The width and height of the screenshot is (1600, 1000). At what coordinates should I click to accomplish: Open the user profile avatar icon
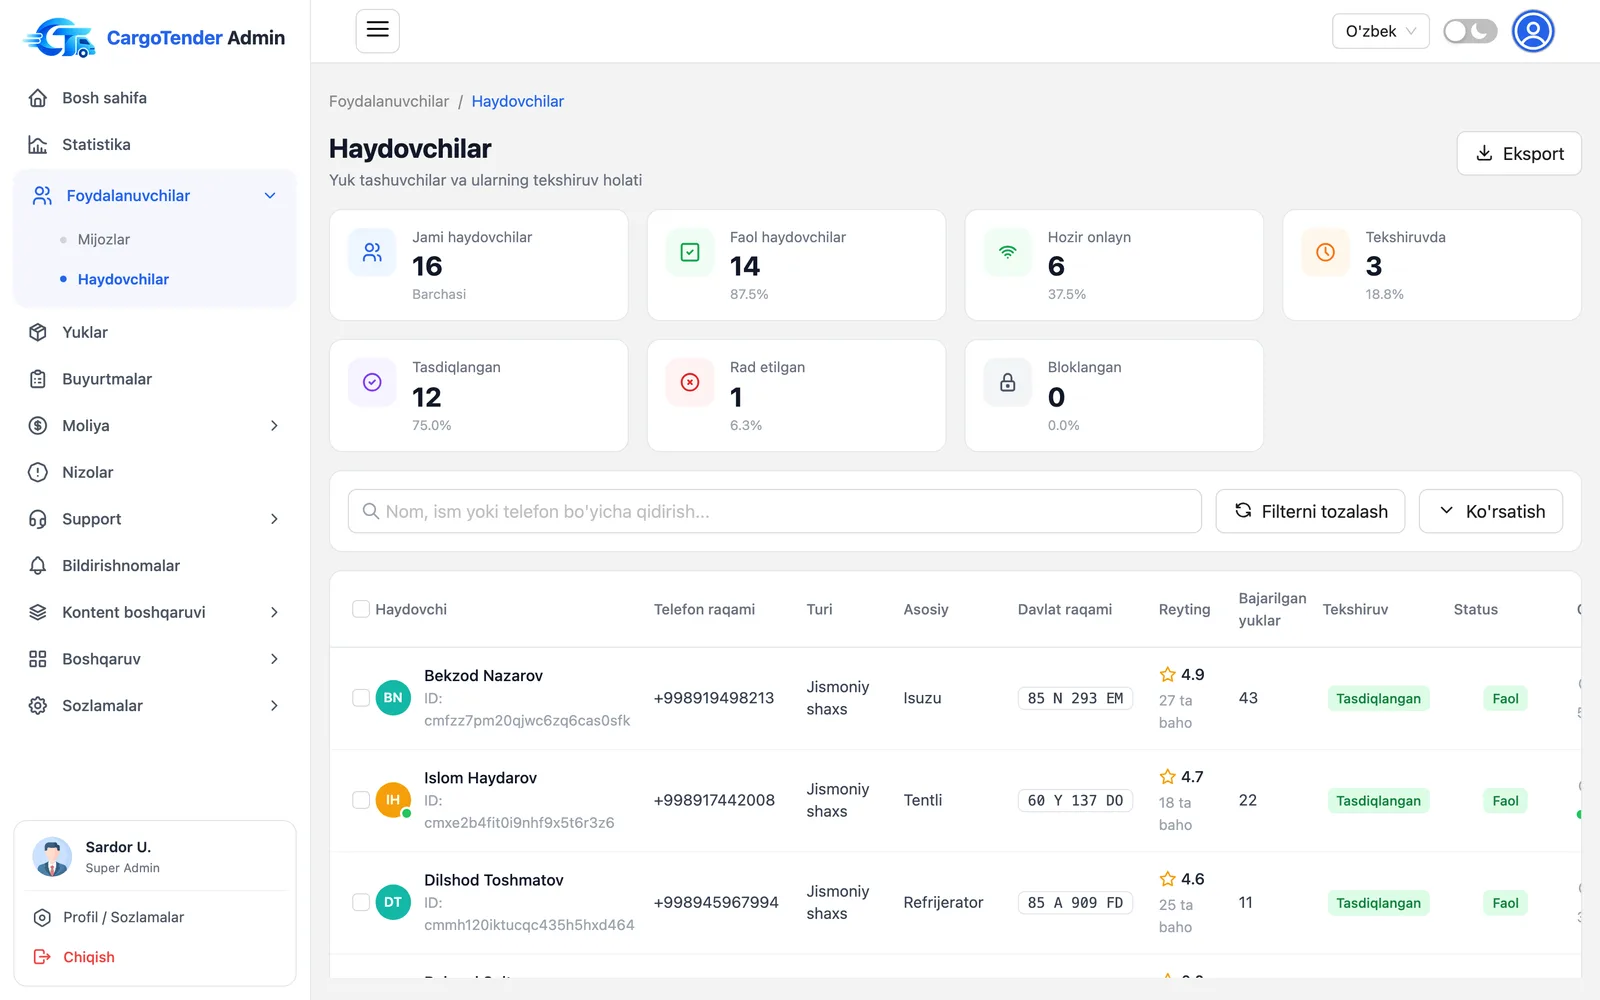click(x=1533, y=31)
